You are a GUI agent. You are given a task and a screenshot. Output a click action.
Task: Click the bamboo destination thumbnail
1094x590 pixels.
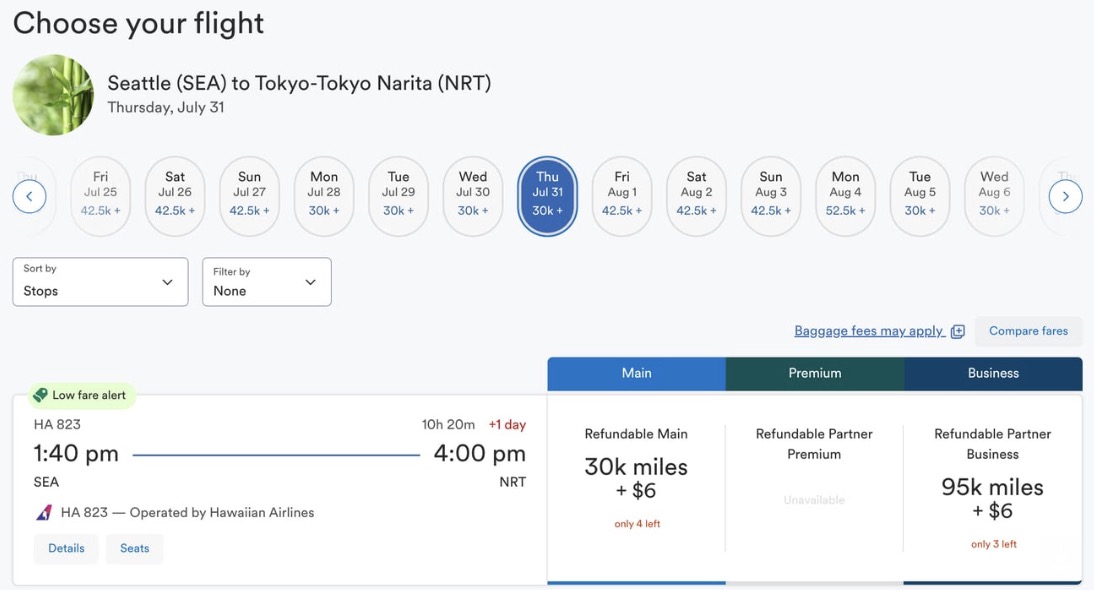pos(53,95)
